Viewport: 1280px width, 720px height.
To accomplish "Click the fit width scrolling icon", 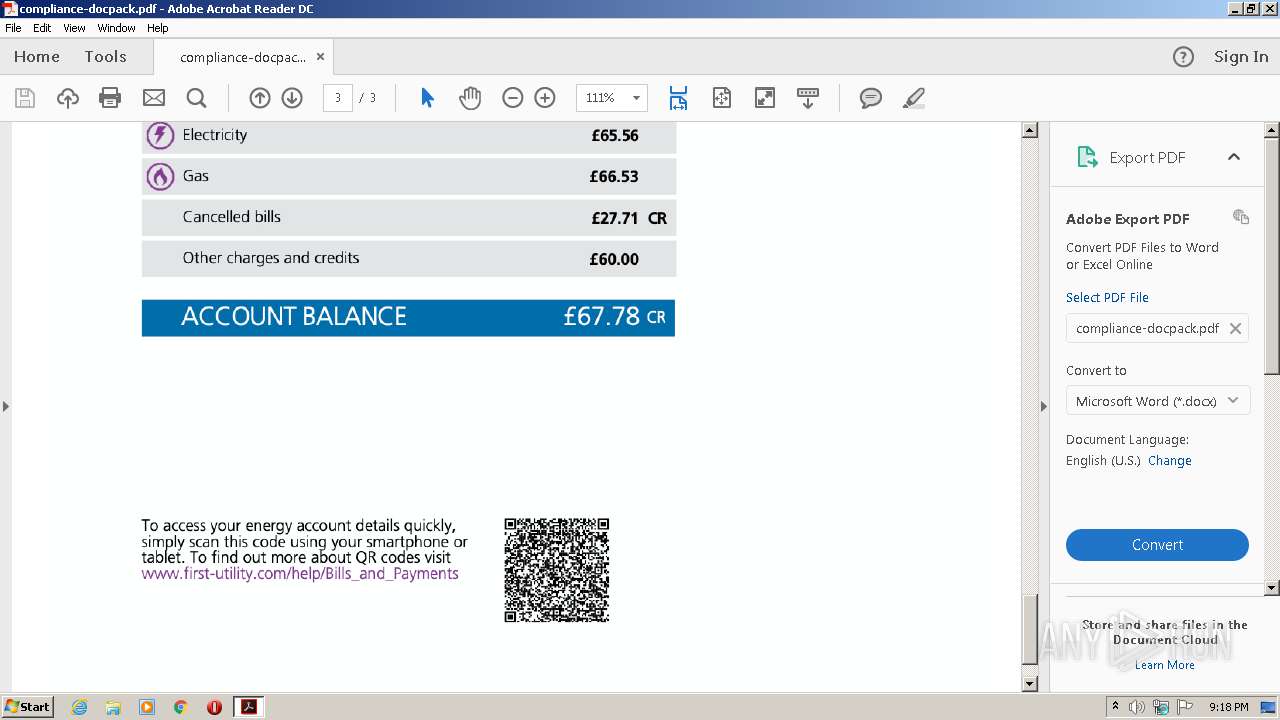I will click(678, 98).
